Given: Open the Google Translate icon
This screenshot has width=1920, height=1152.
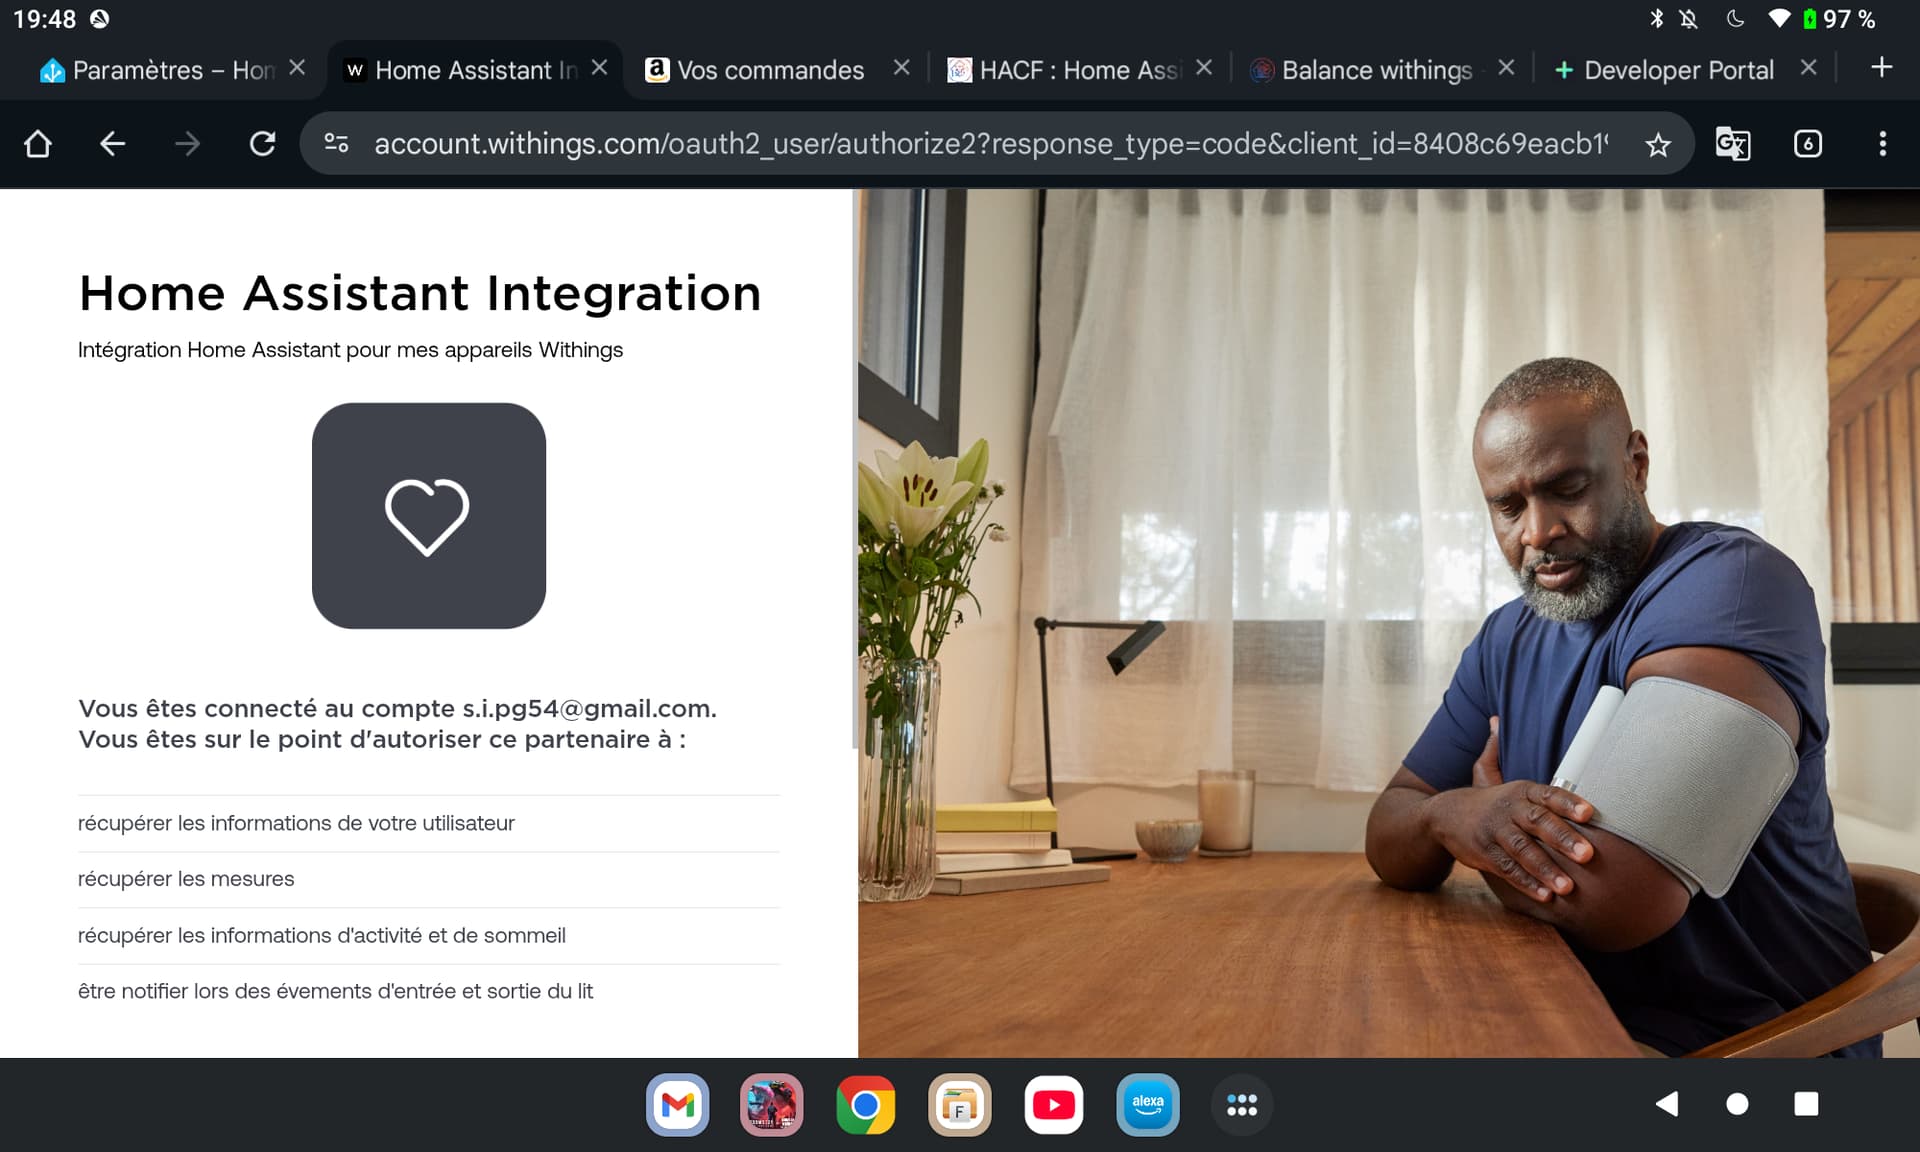Looking at the screenshot, I should [1732, 144].
